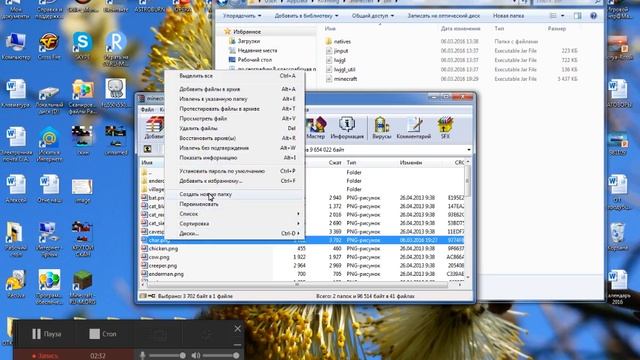Click the Explorer help question-mark icon

[593, 16]
